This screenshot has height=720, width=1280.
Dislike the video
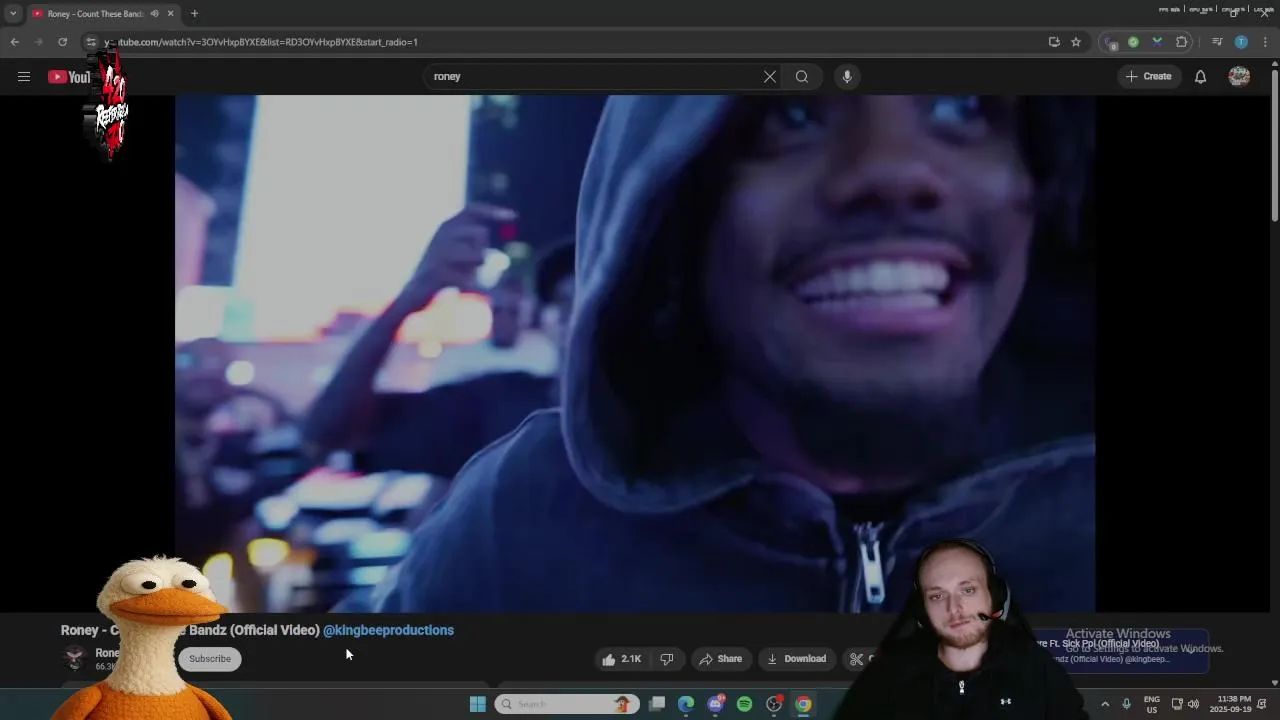click(x=667, y=659)
